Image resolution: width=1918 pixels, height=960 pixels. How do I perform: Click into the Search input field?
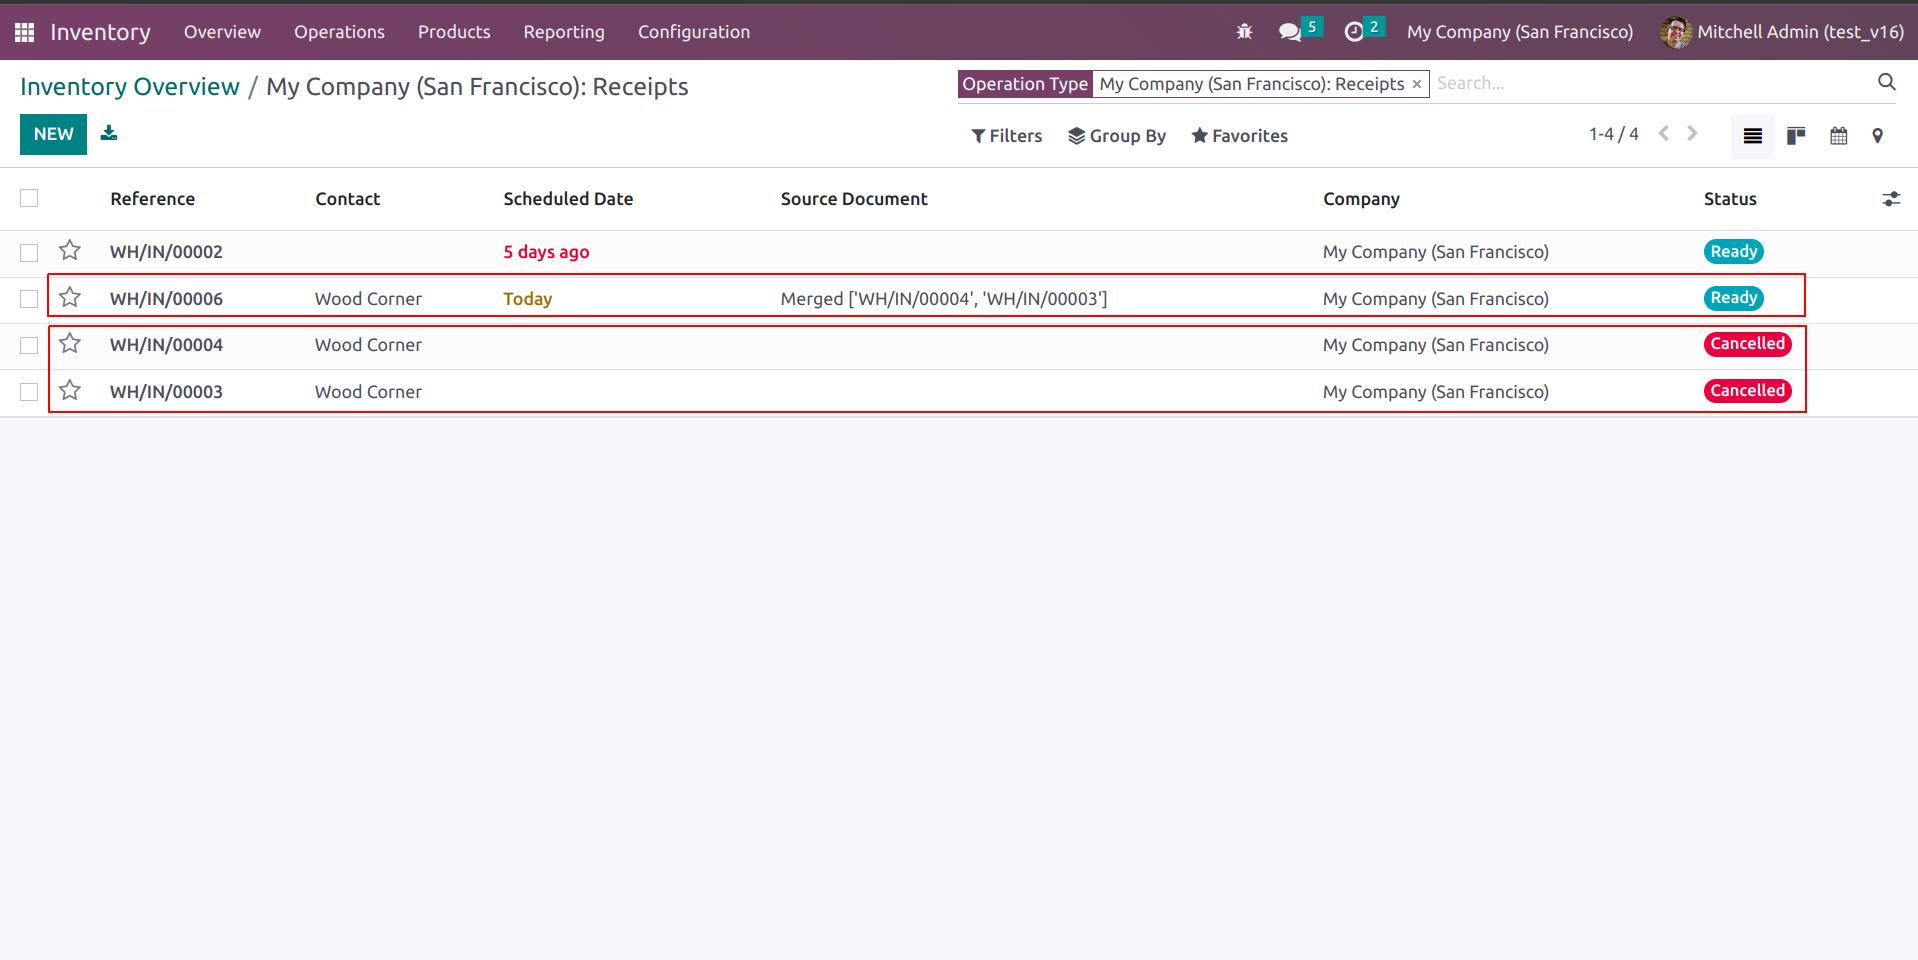coord(1650,84)
